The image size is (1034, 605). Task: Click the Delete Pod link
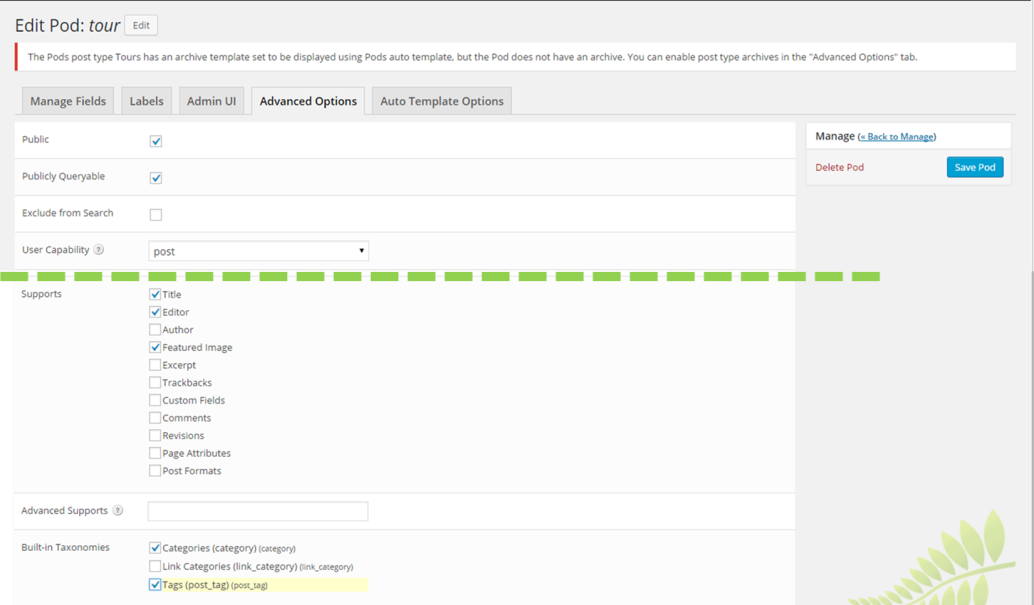tap(839, 167)
